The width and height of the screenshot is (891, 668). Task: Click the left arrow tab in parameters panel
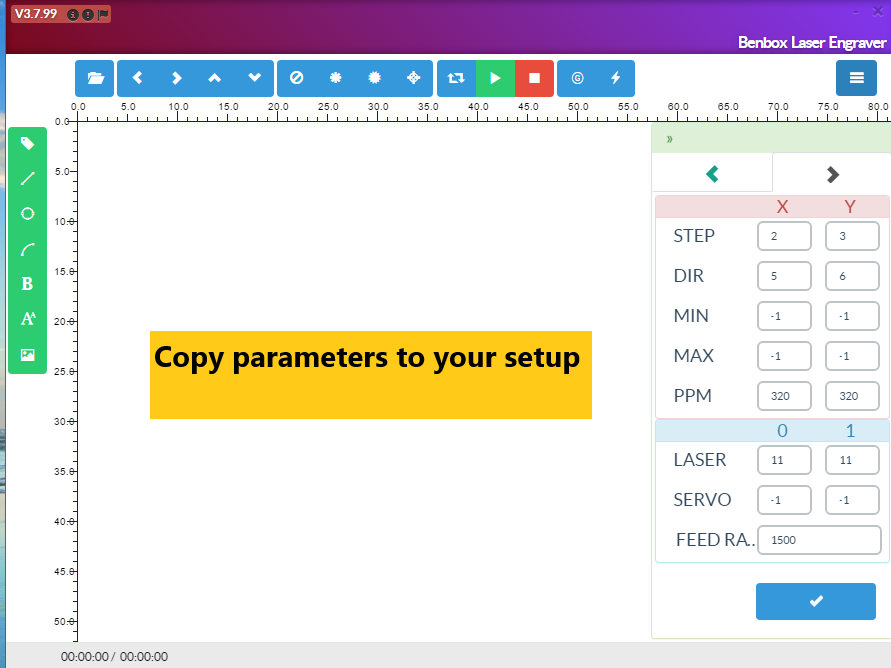pos(711,172)
